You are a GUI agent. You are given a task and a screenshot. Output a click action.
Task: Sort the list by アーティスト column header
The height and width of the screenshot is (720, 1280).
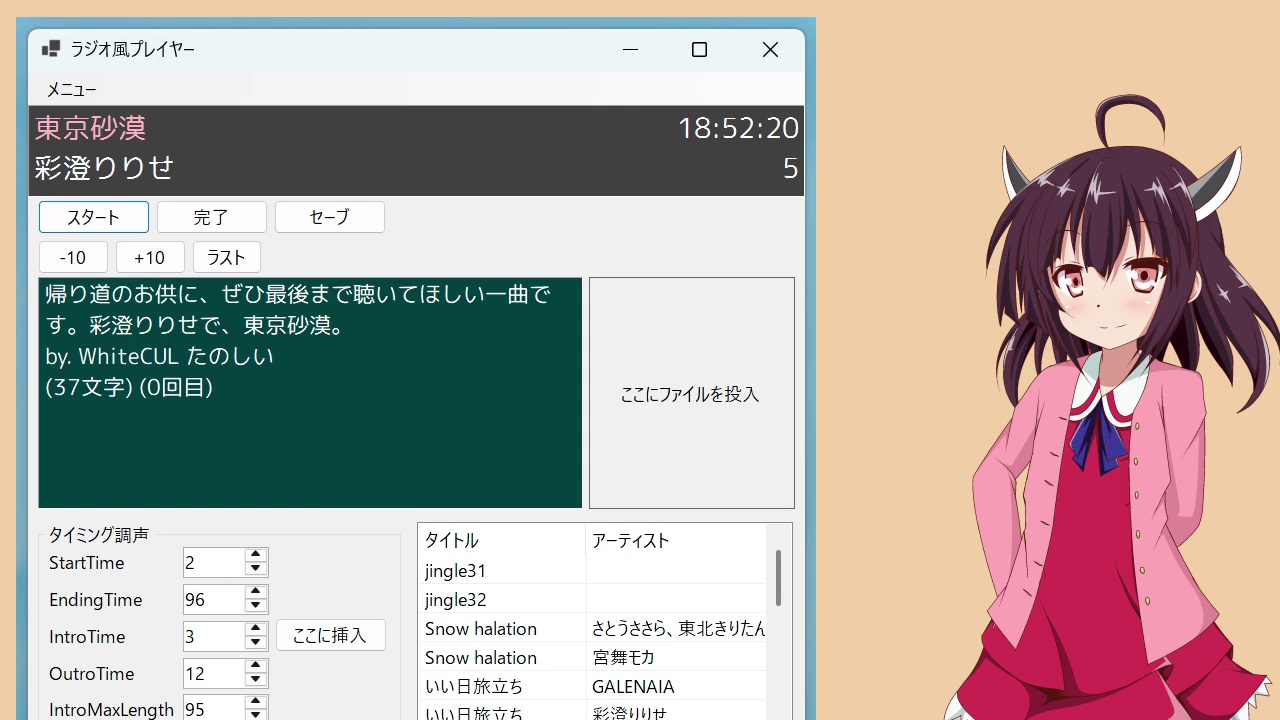click(x=675, y=541)
